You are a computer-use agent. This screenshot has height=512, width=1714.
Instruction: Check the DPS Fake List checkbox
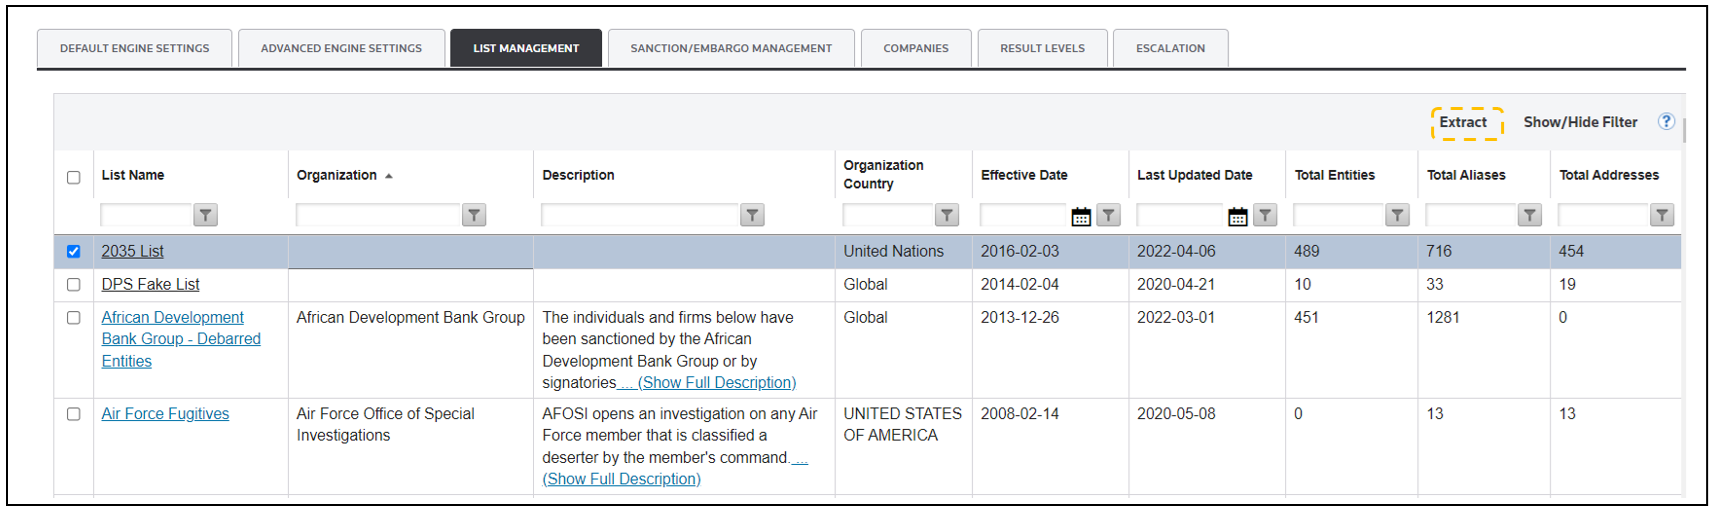[x=73, y=284]
